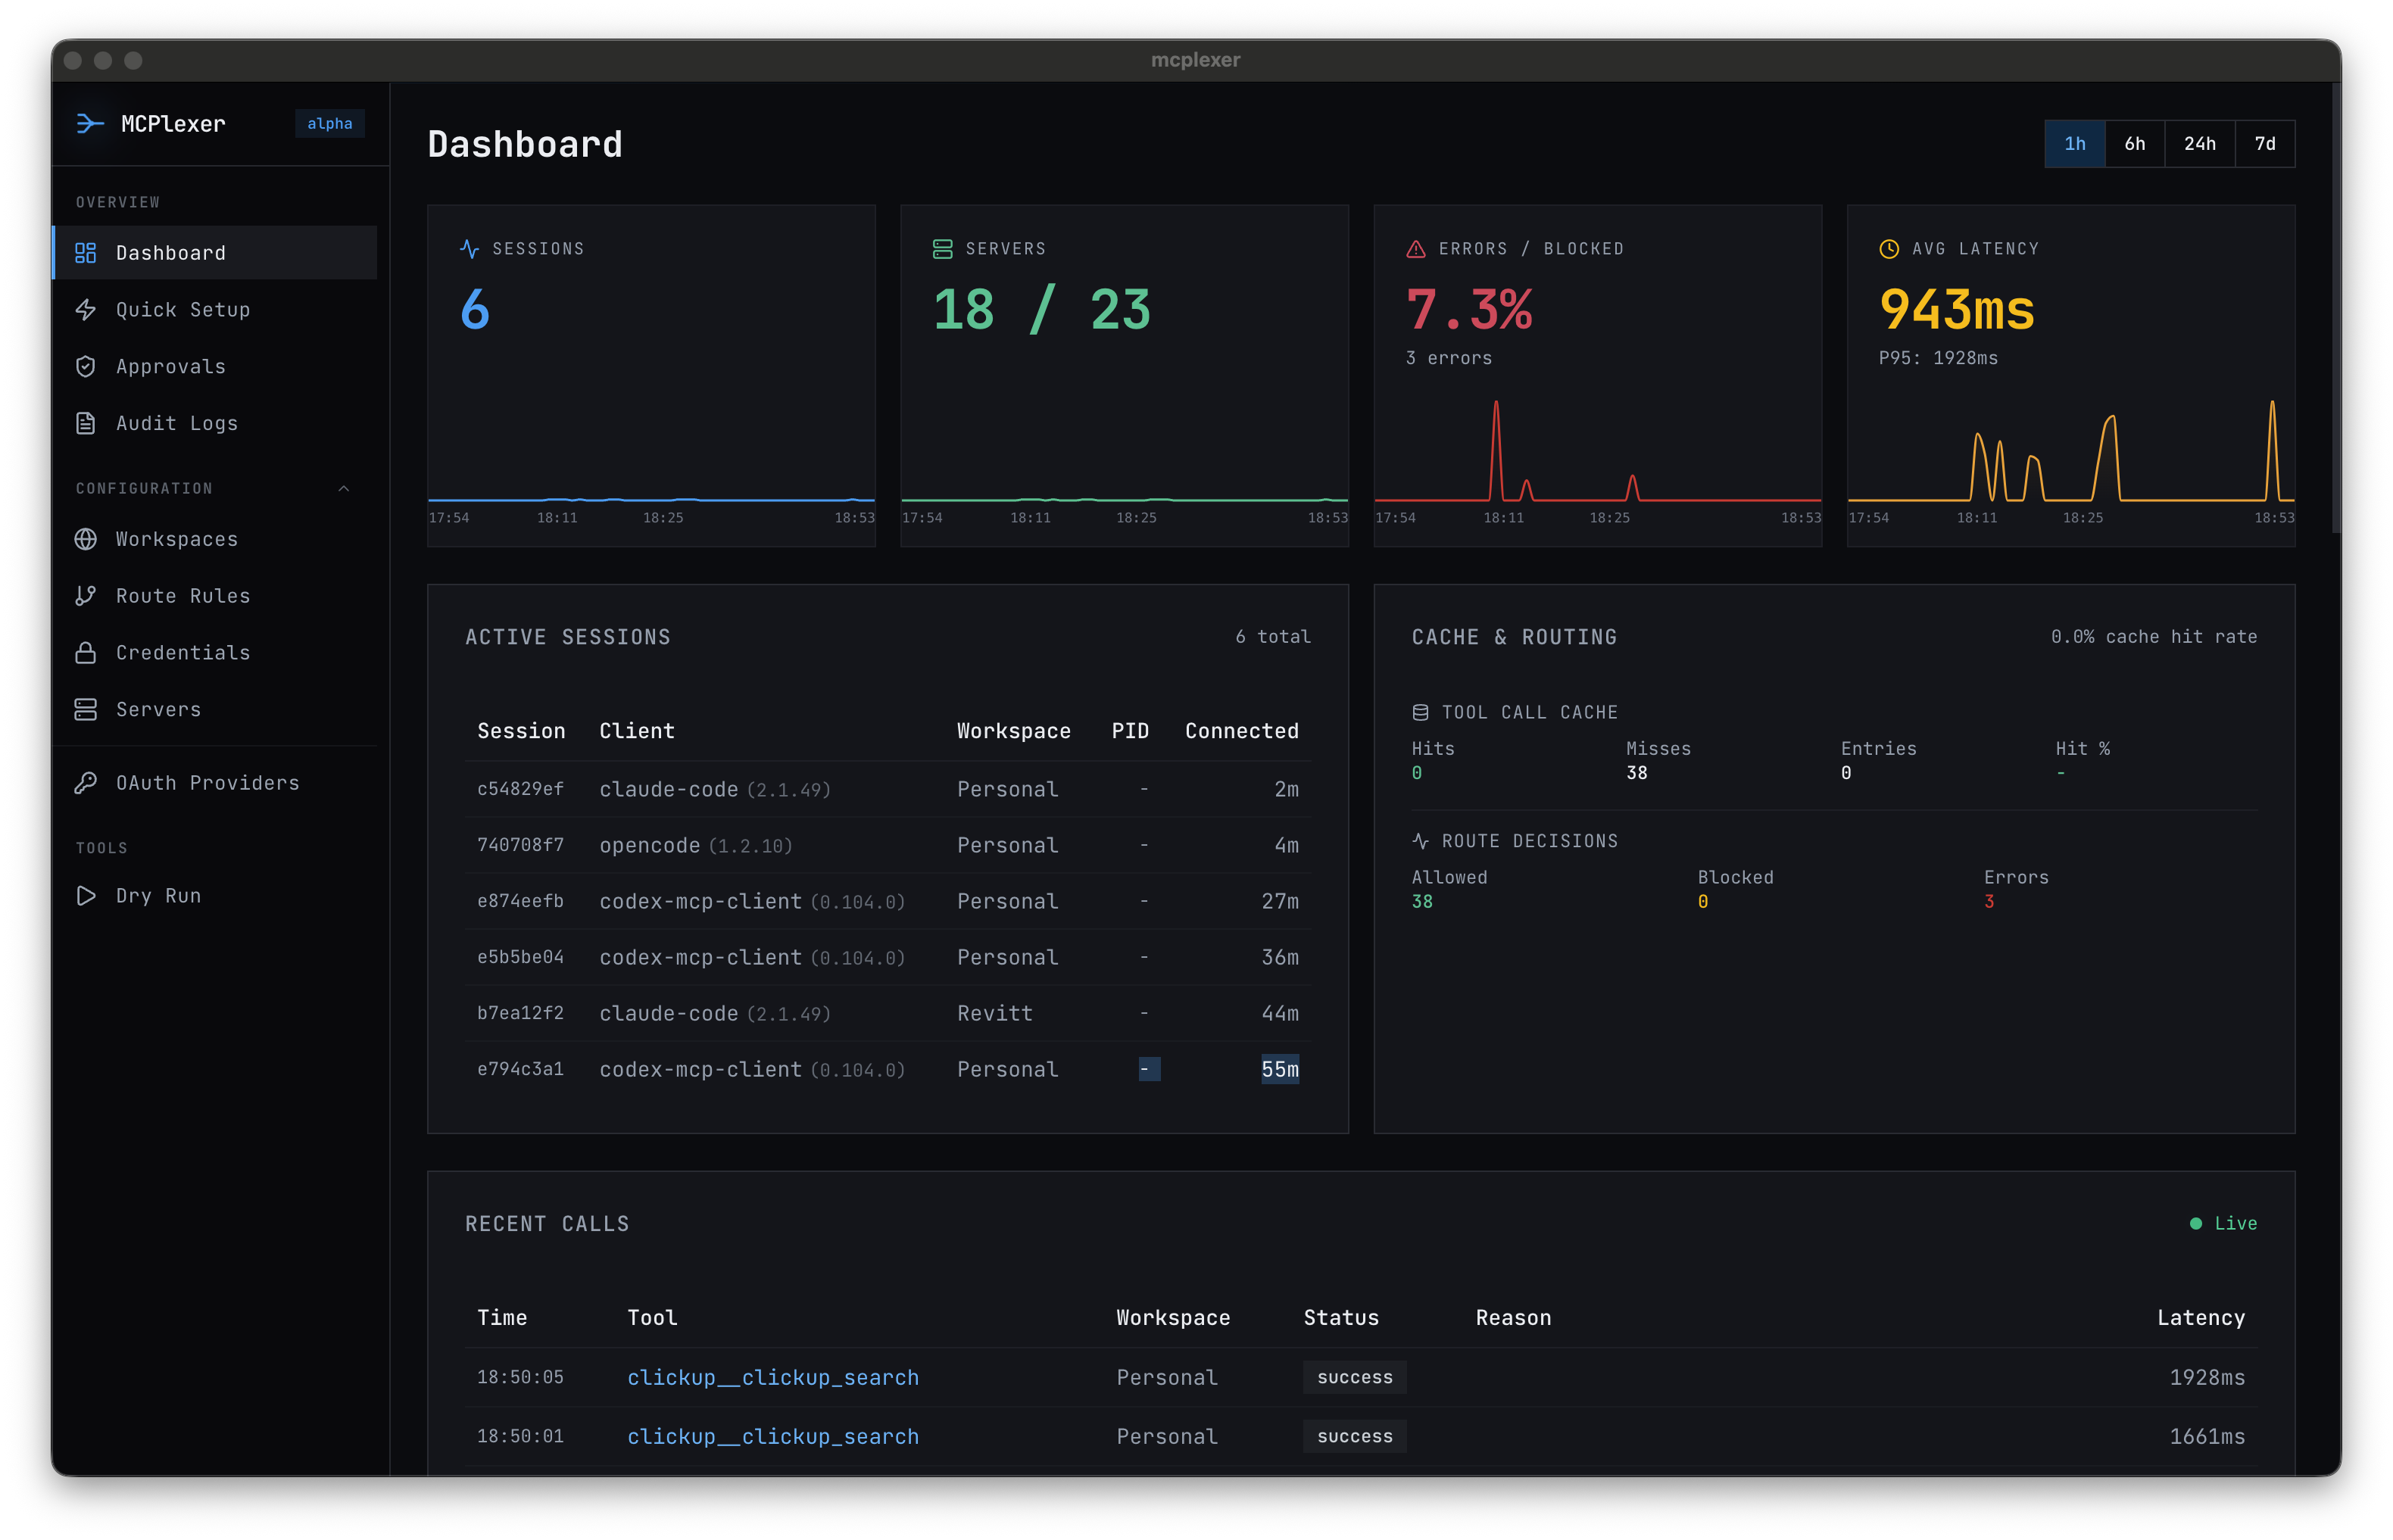Screen dimensions: 2393x1540
Task: Select the Workspaces globe icon
Action: click(86, 539)
